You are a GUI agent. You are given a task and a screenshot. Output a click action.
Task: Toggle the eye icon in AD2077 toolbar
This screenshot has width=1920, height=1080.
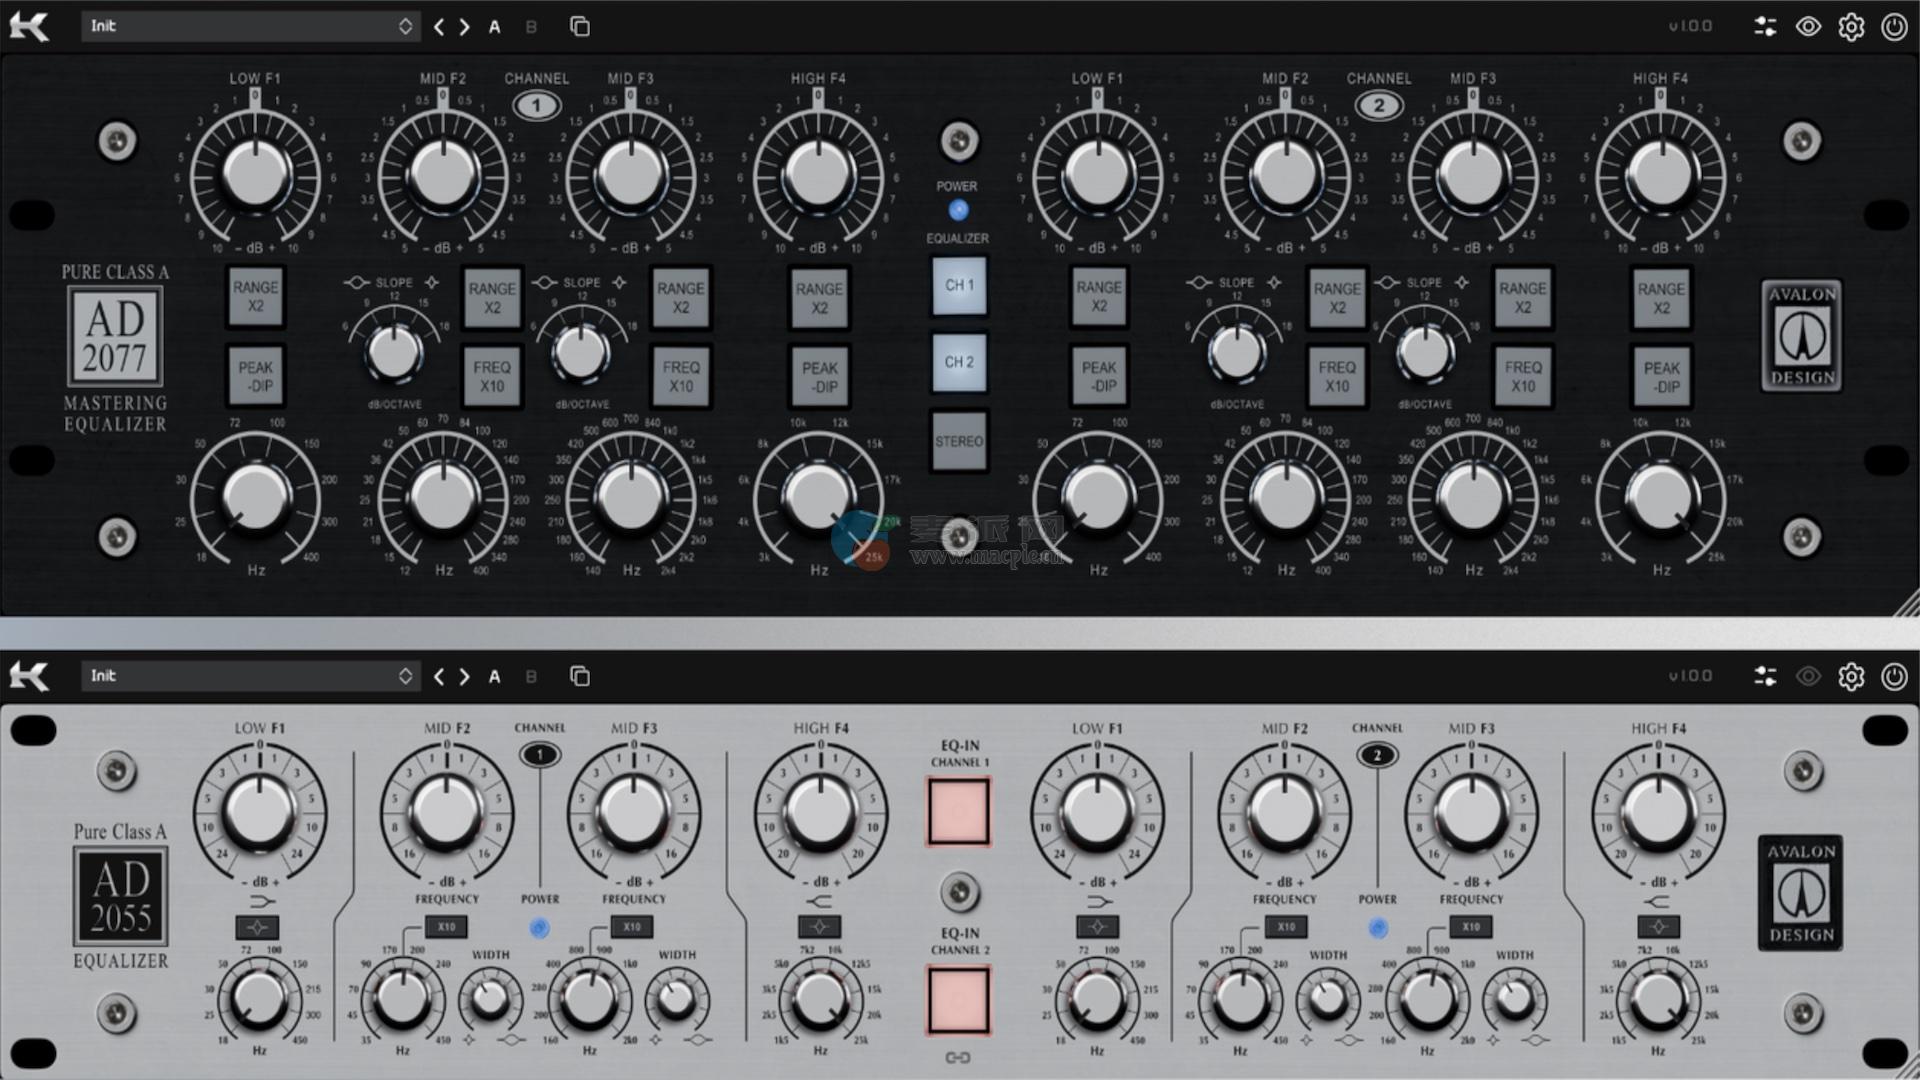(1808, 27)
